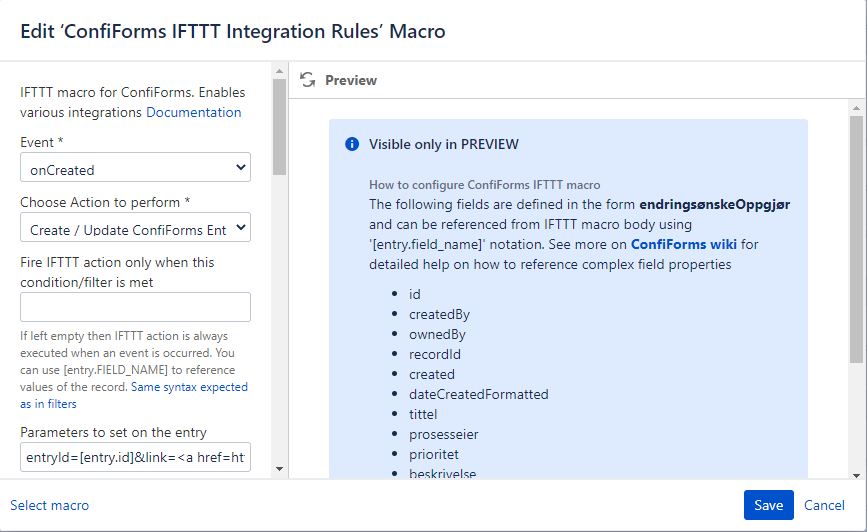This screenshot has height=532, width=867.
Task: Click the 'Visible only in PREVIEW' heading
Action: (443, 144)
